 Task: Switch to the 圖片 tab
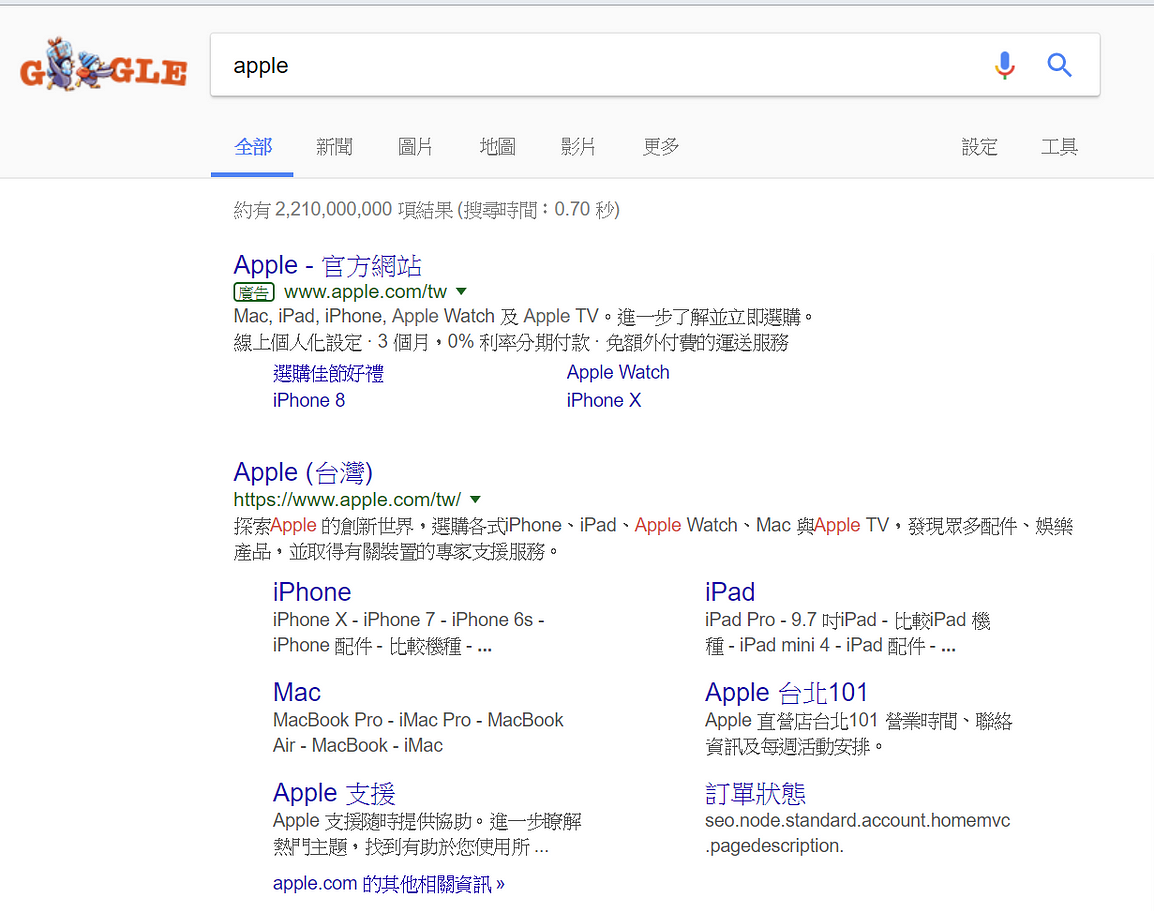(415, 147)
